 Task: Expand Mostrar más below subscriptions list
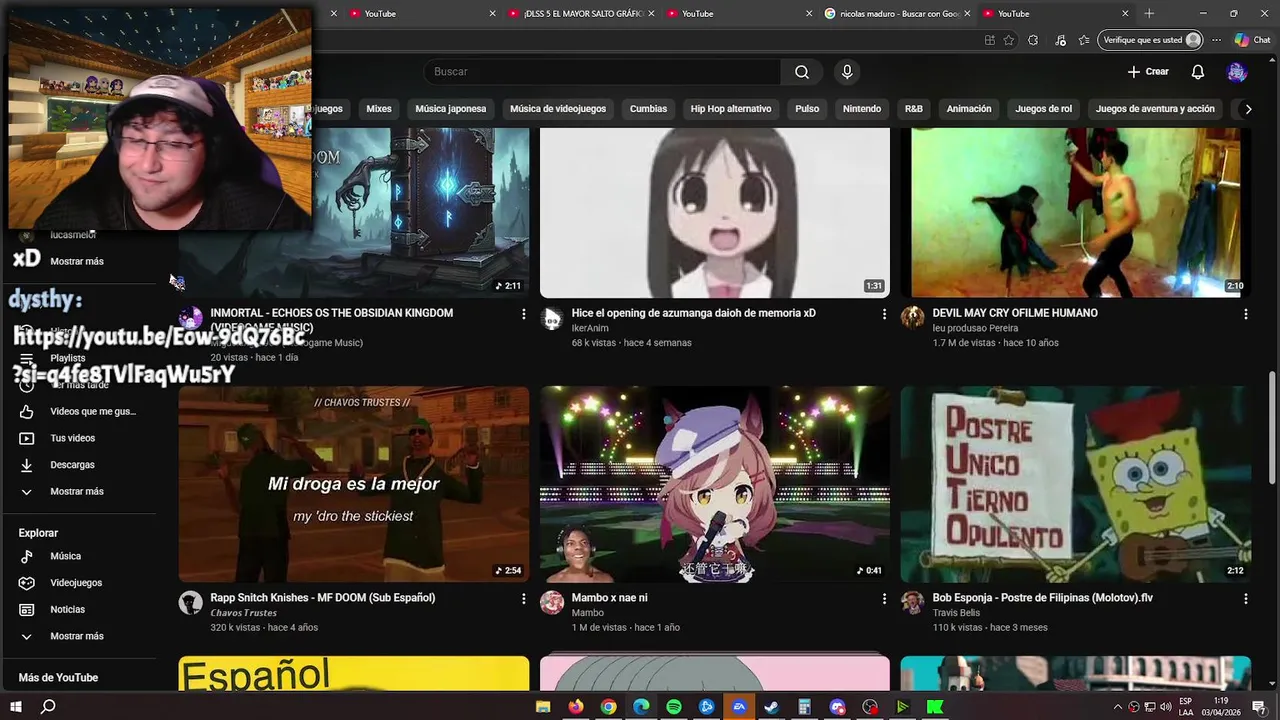tap(78, 261)
